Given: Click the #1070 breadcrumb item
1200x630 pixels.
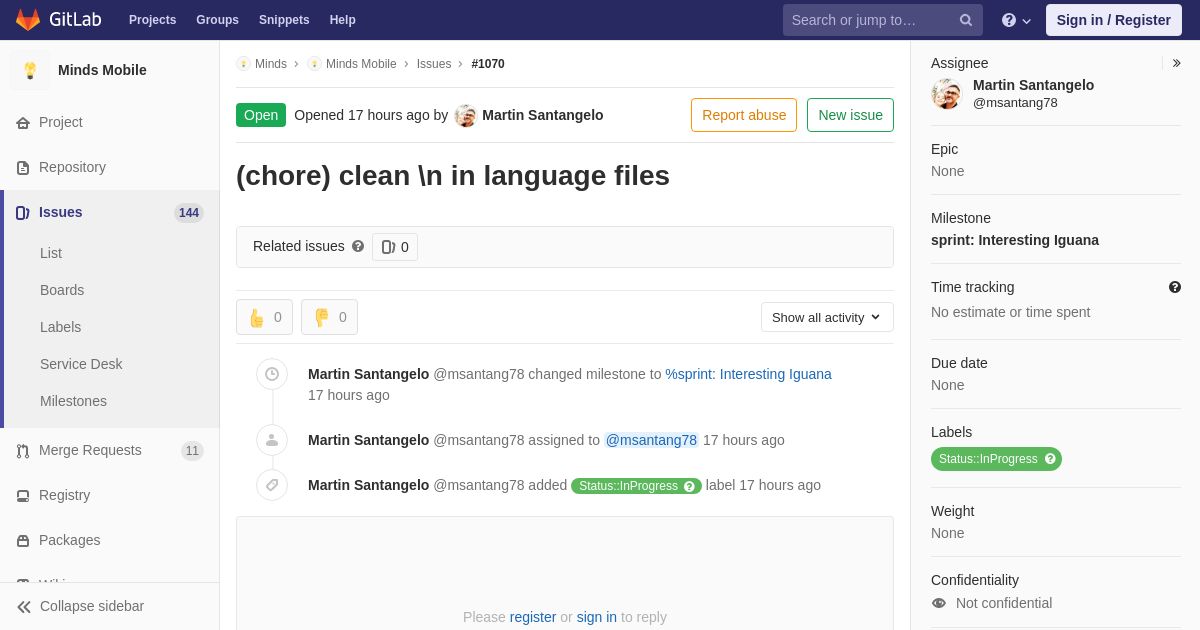Looking at the screenshot, I should click(x=488, y=64).
